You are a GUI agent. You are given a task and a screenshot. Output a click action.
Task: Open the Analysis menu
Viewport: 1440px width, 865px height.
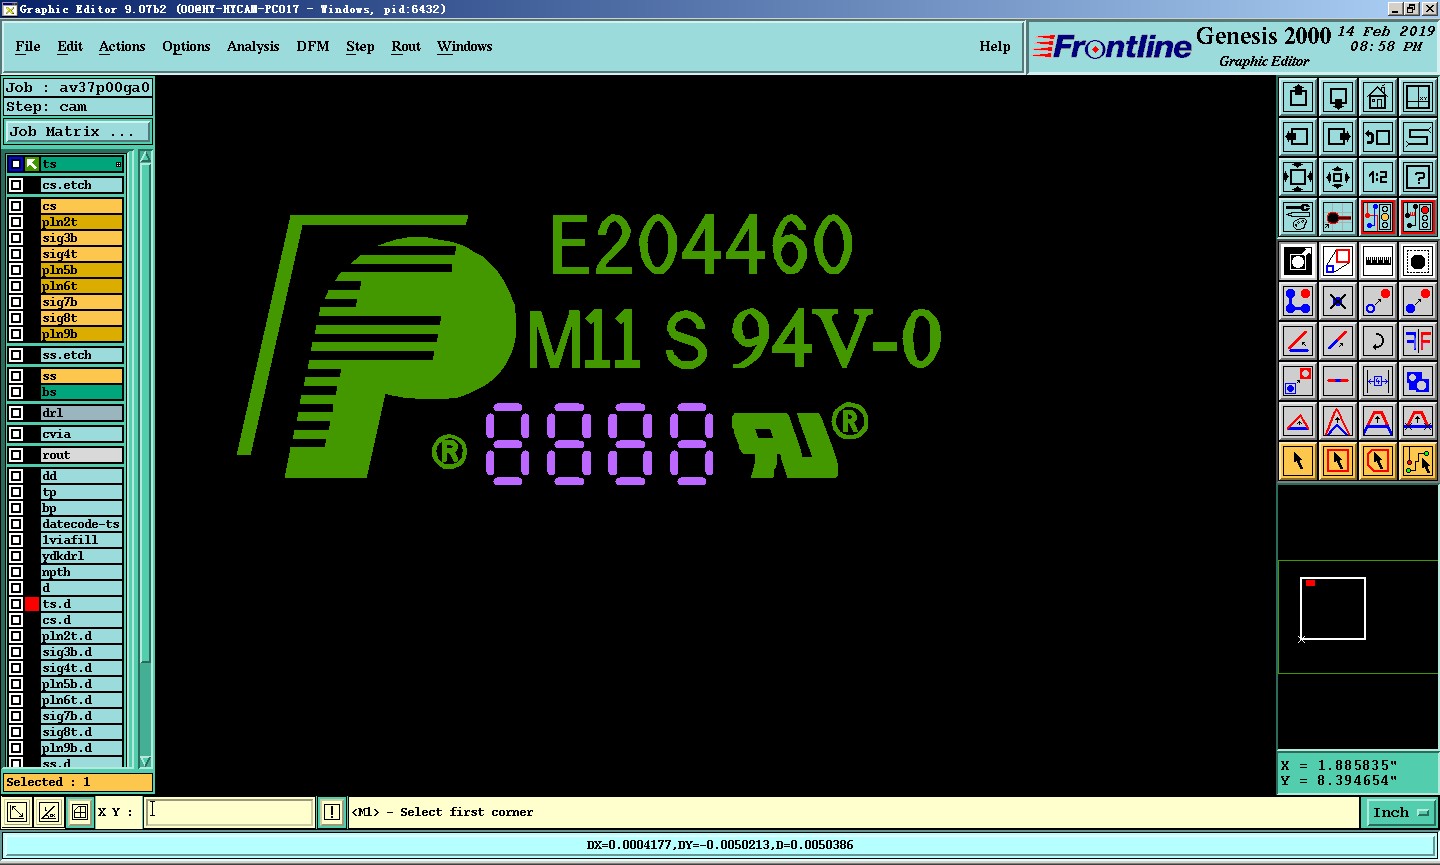tap(253, 46)
